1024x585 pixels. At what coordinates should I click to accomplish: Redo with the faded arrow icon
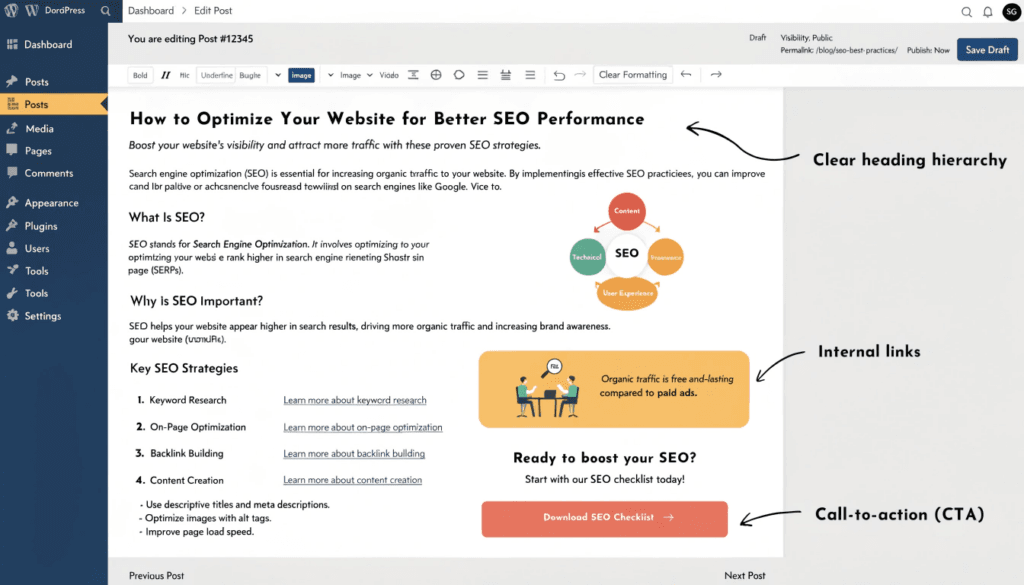click(x=580, y=75)
